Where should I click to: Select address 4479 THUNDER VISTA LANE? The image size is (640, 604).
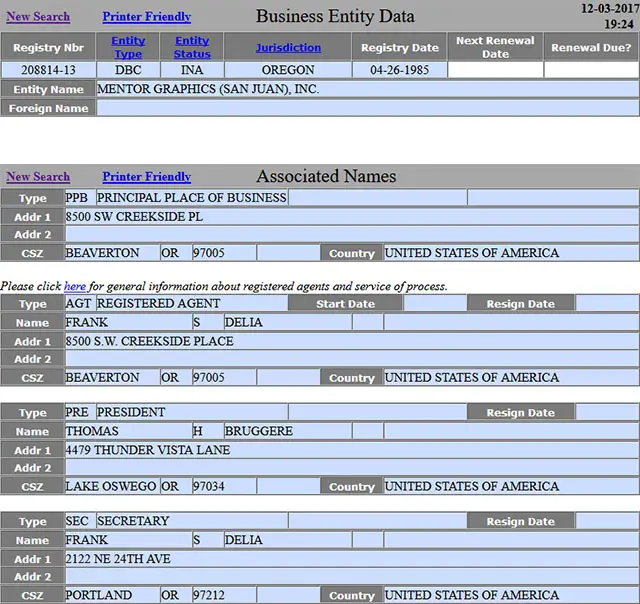click(148, 450)
